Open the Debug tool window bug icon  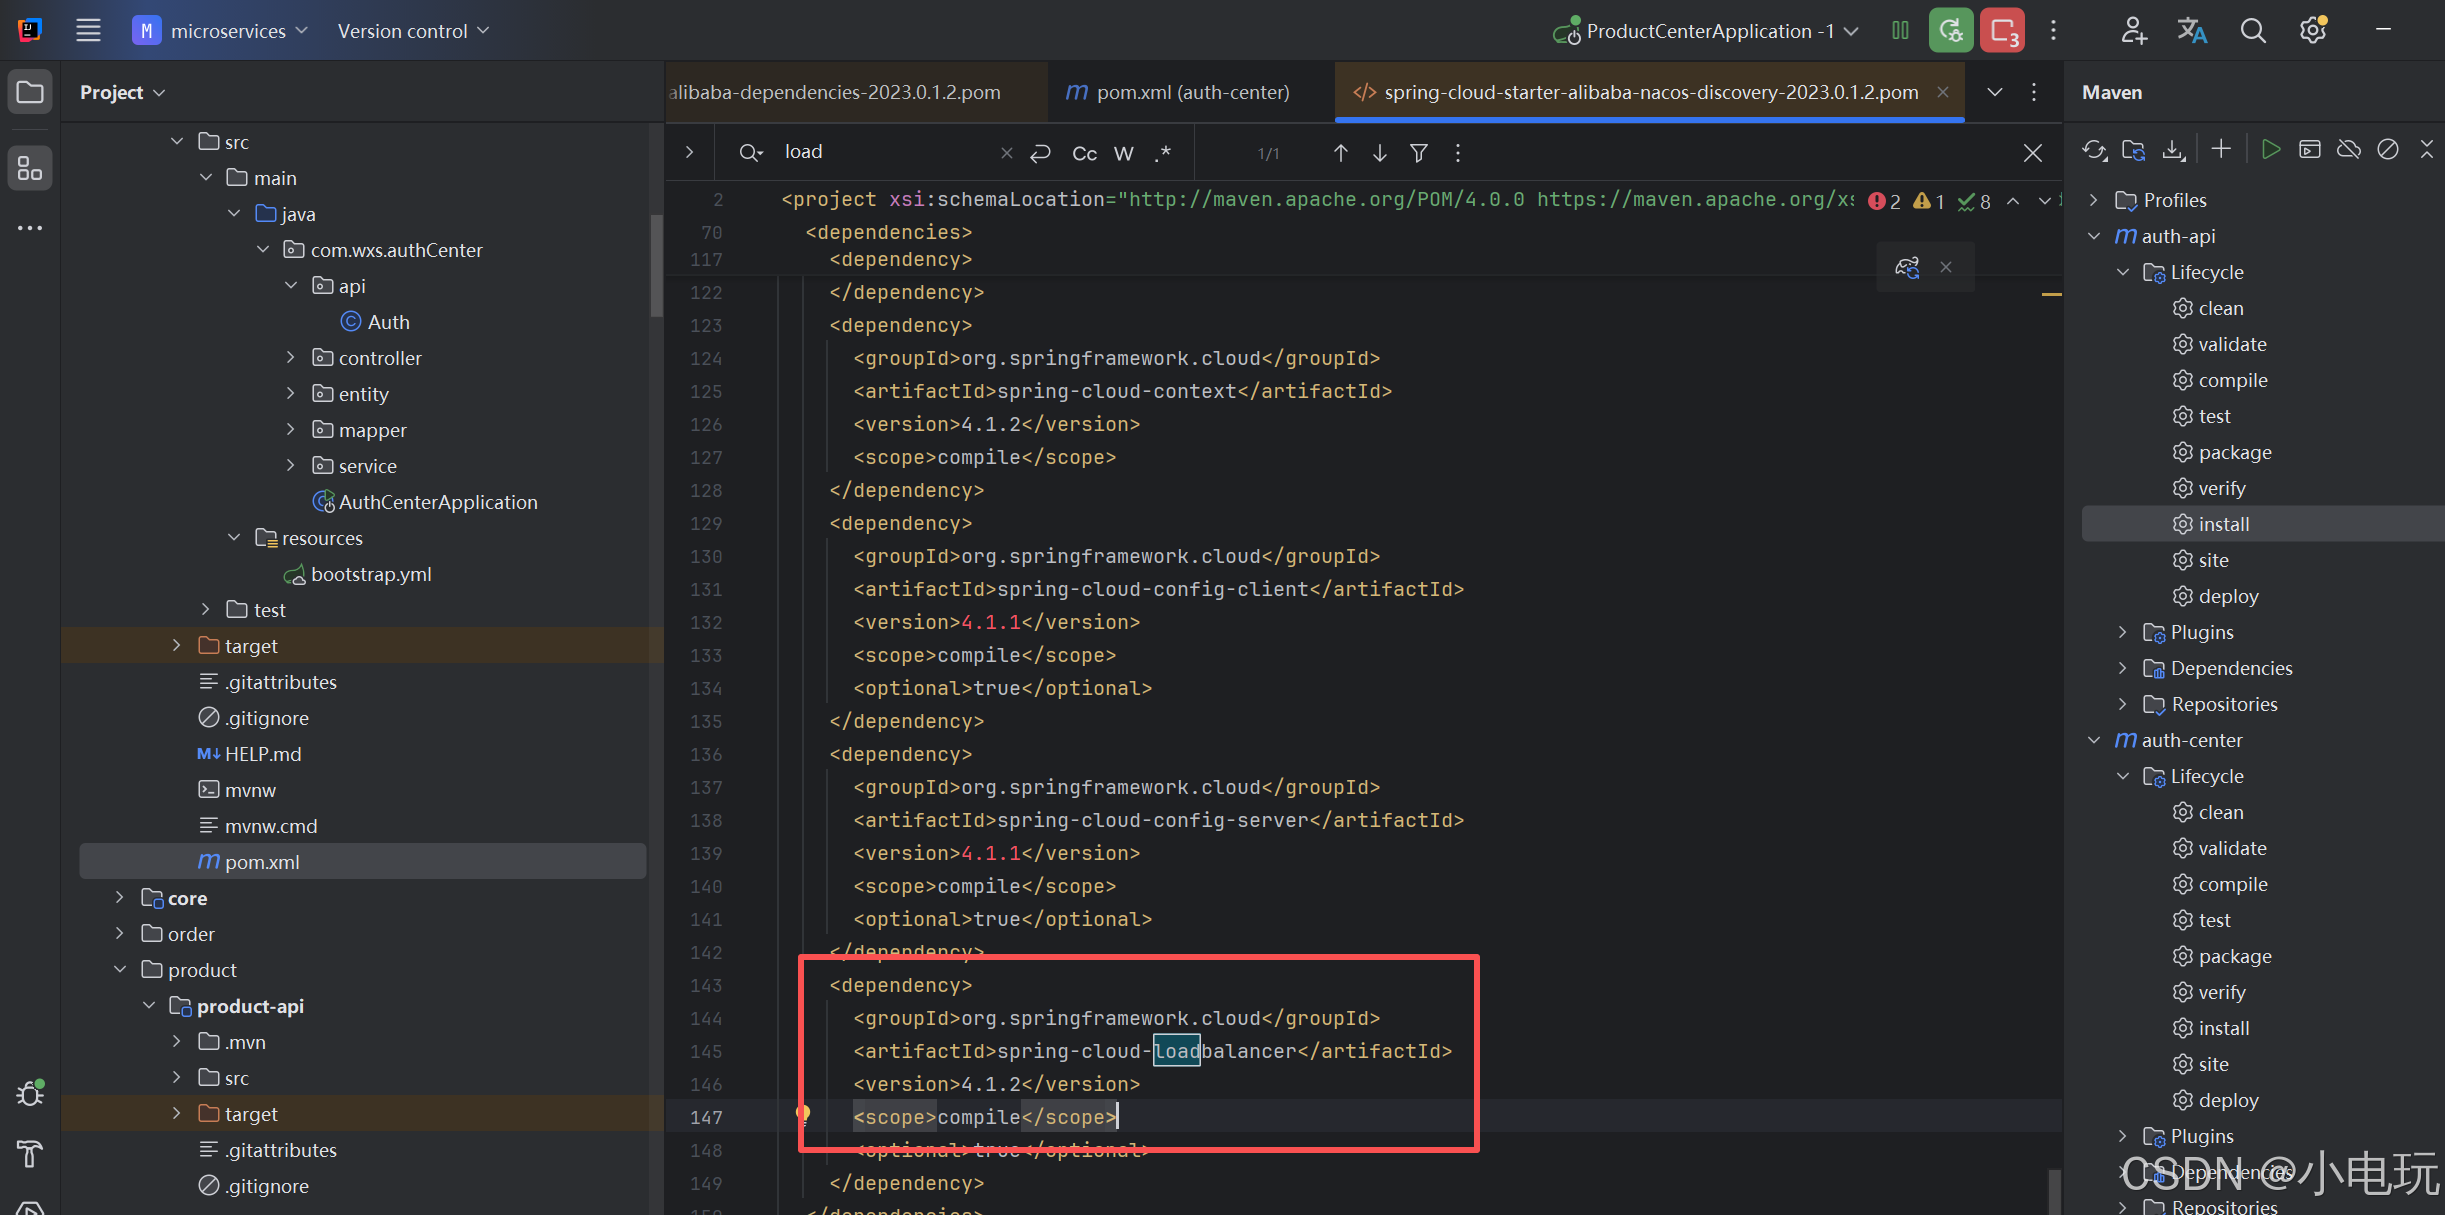click(30, 1093)
